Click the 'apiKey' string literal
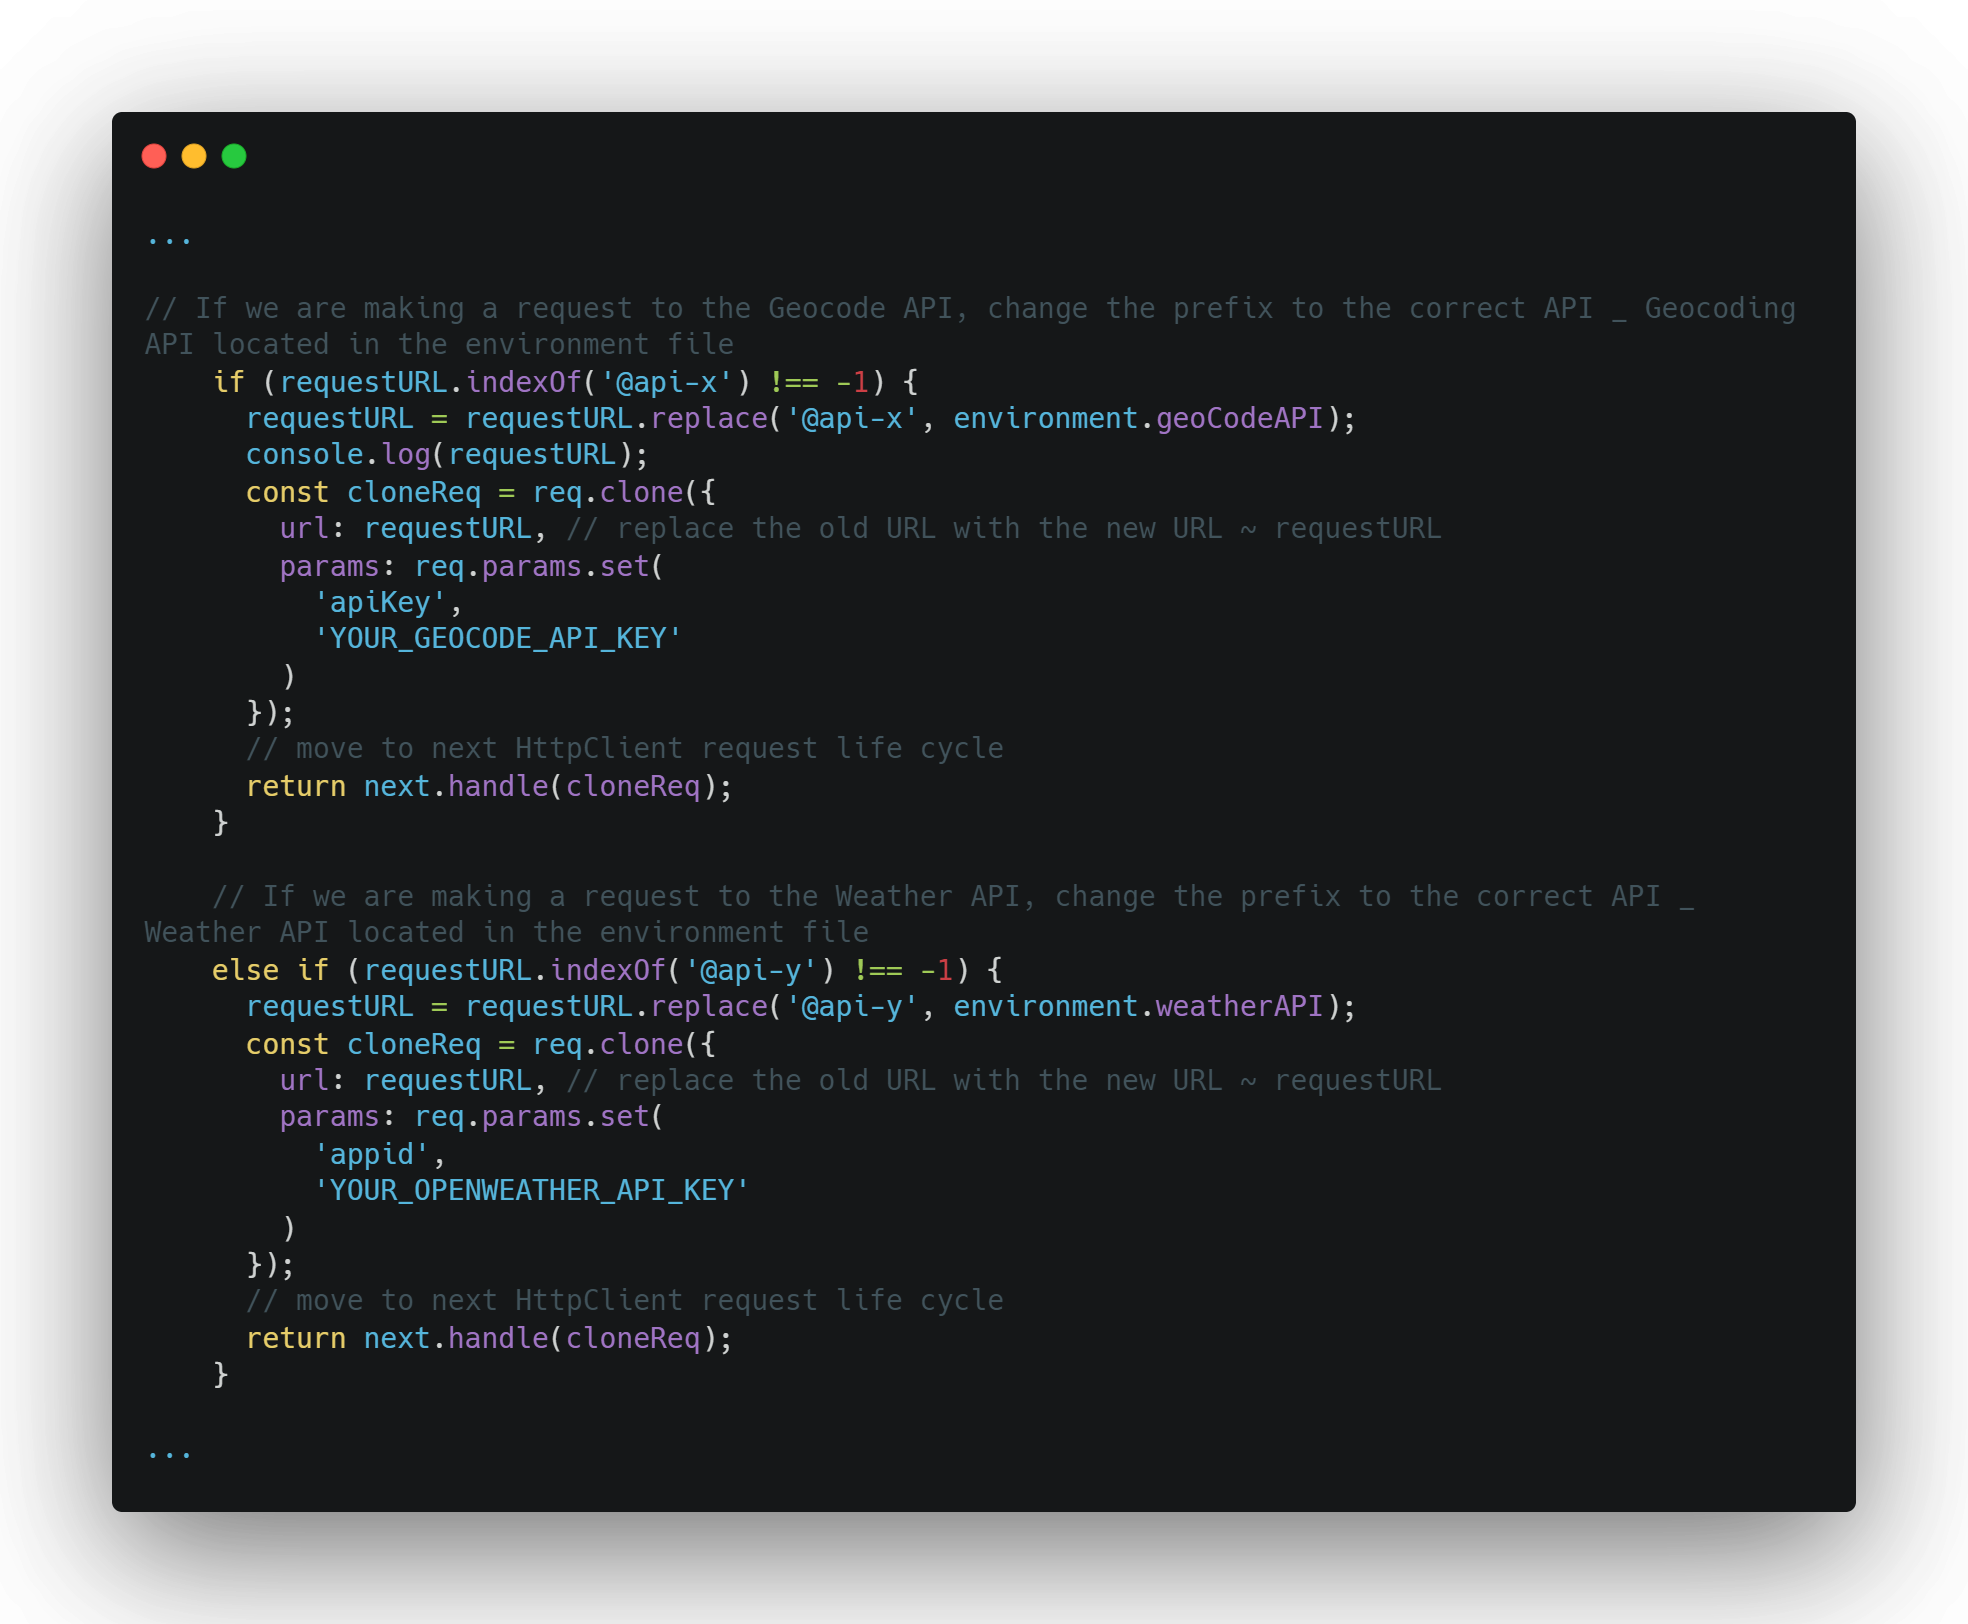1968x1624 pixels. point(380,602)
